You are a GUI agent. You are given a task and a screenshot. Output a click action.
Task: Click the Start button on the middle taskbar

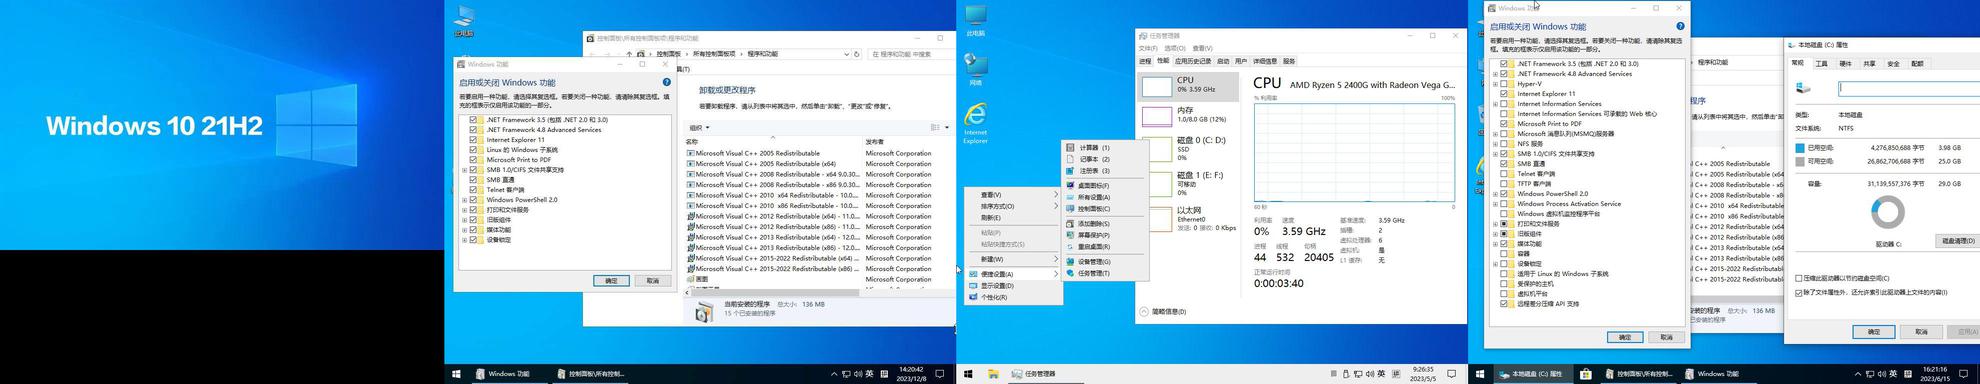(x=968, y=374)
